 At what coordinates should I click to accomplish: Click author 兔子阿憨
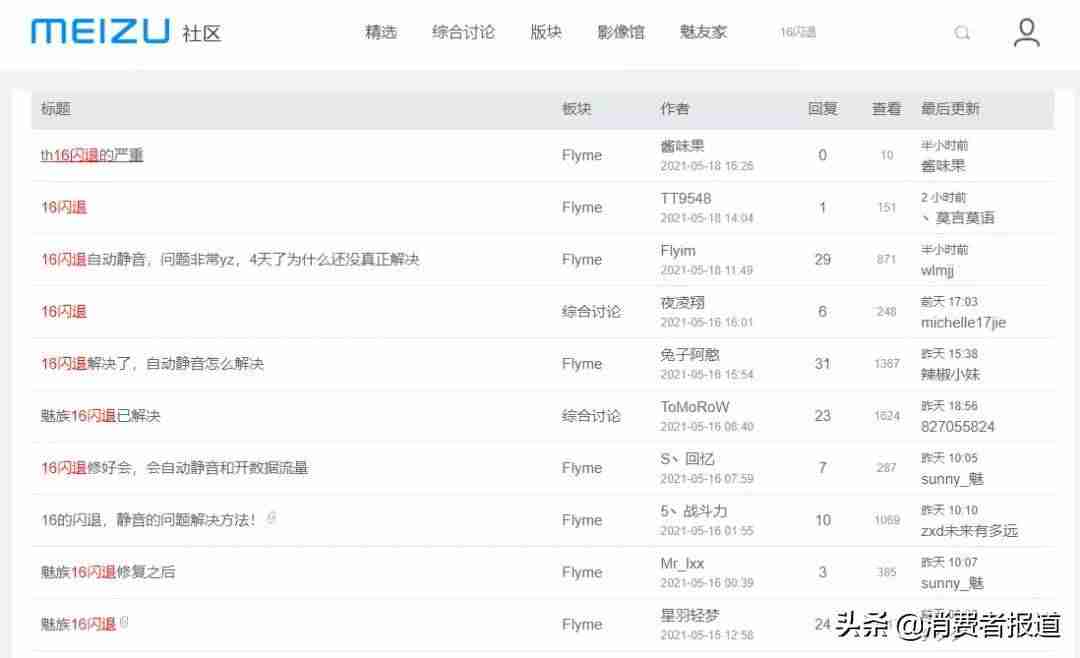(689, 355)
